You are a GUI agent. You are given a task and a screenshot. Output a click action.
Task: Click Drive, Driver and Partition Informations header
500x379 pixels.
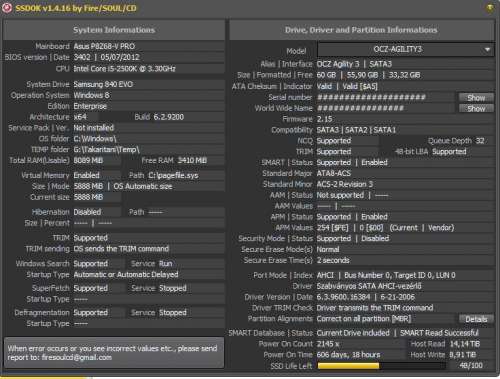361,30
